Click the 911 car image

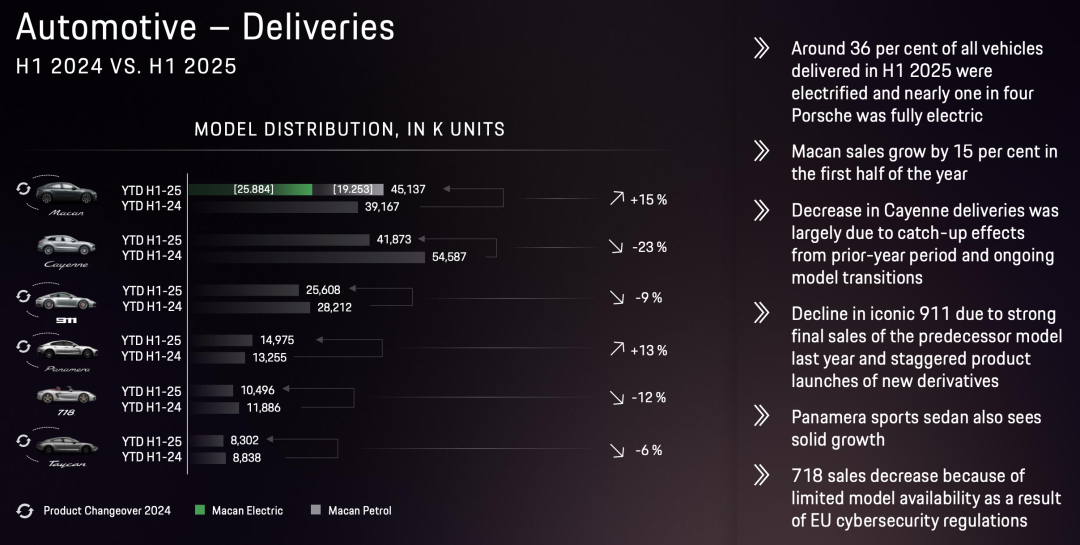(66, 298)
